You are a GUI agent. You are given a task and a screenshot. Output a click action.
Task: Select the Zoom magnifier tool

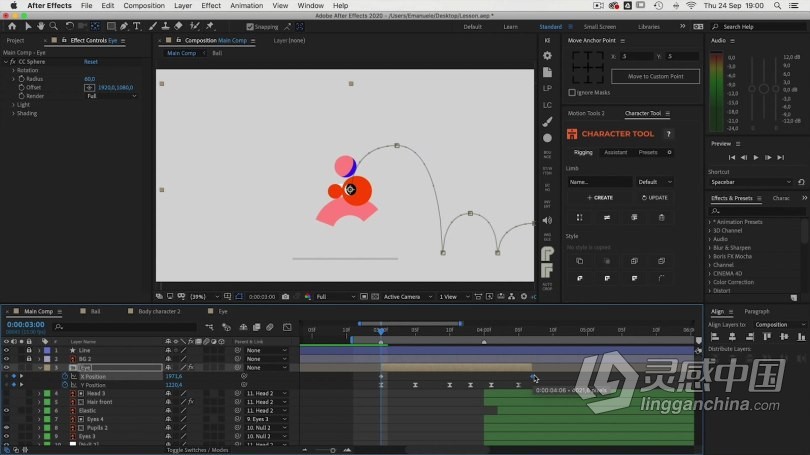(x=53, y=26)
